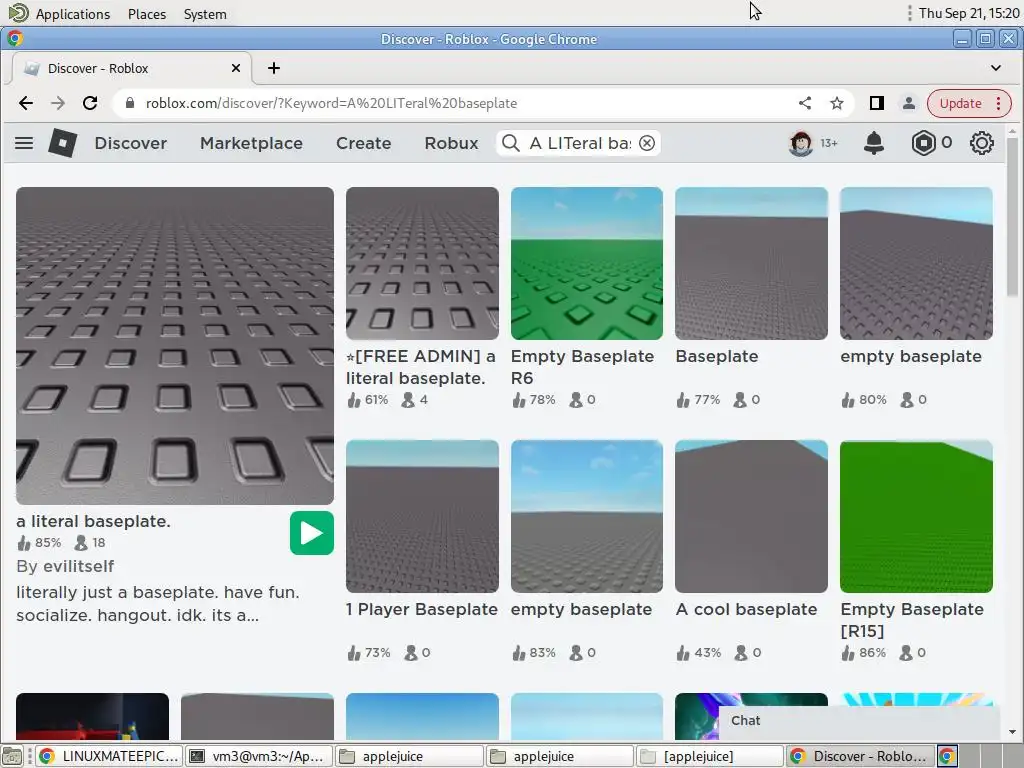
Task: Open the System menu
Action: click(205, 14)
